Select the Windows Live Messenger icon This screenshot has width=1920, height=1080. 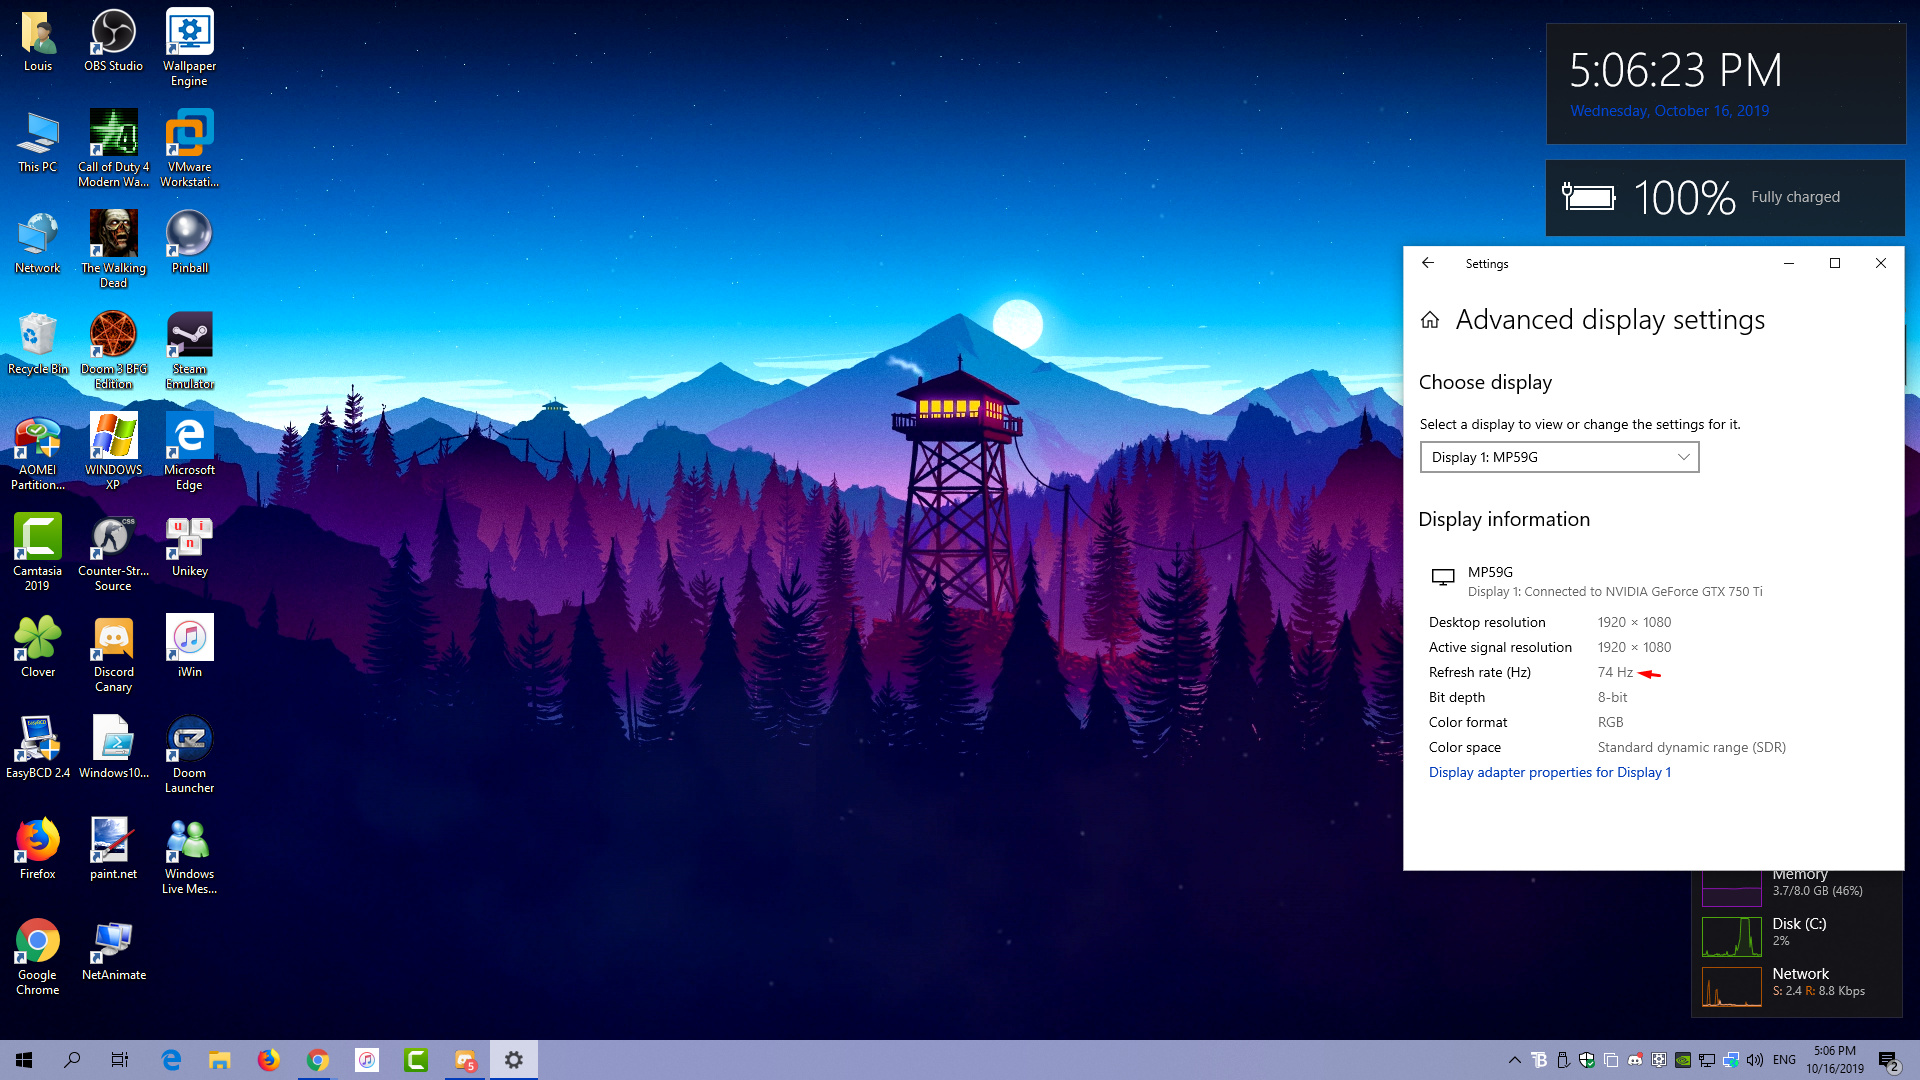(x=189, y=856)
